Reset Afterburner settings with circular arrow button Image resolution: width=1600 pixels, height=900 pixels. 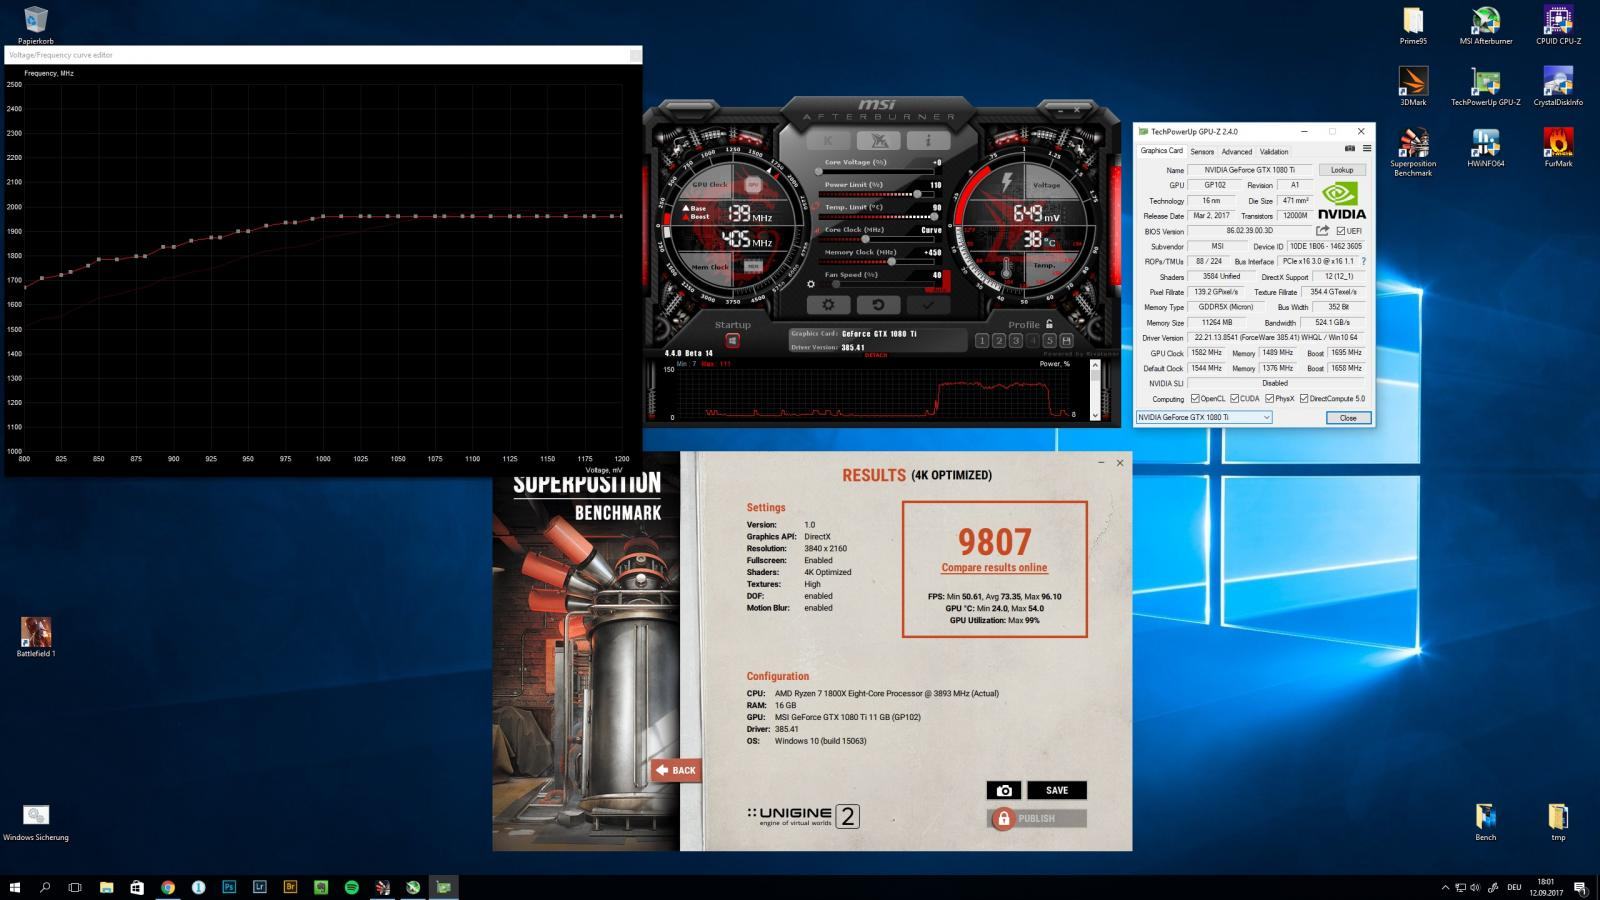878,304
